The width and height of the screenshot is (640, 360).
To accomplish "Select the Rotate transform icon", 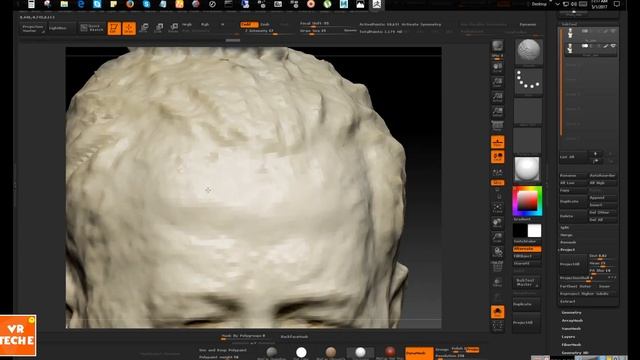I will (173, 28).
